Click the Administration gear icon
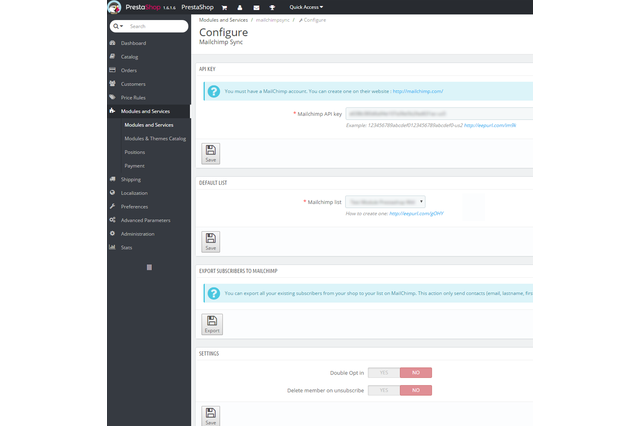Screen dimensions: 640x426 point(112,233)
